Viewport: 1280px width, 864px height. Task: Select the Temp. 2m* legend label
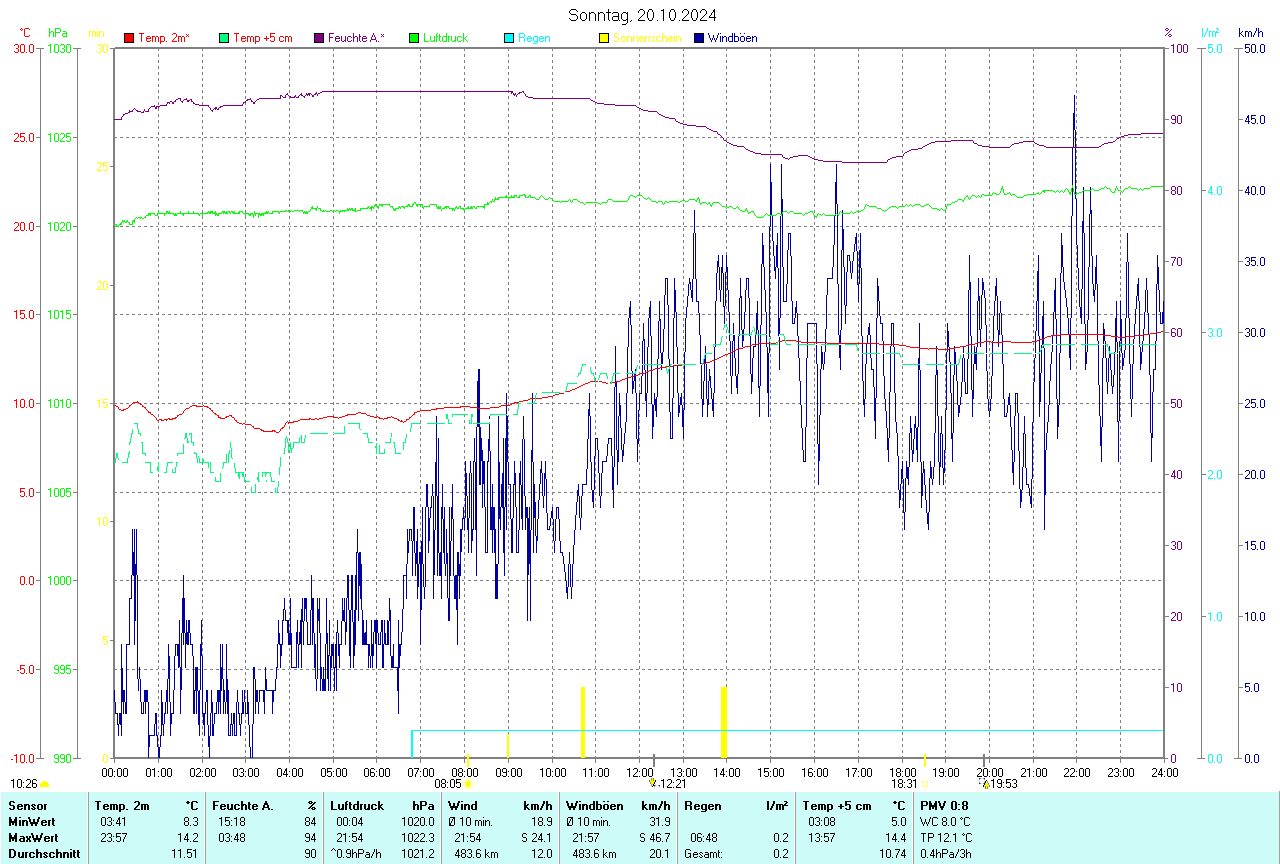point(164,38)
